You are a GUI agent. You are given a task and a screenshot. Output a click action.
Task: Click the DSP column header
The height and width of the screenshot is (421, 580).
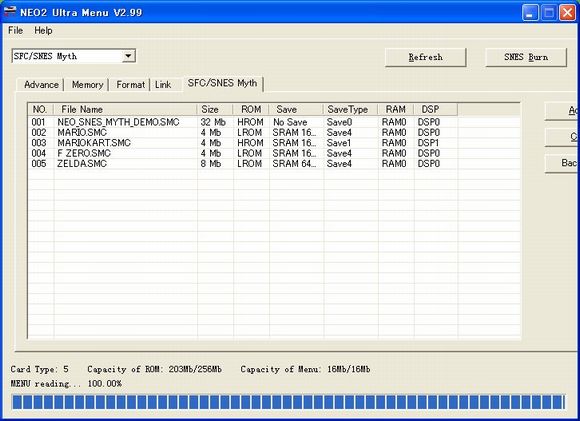coord(435,110)
